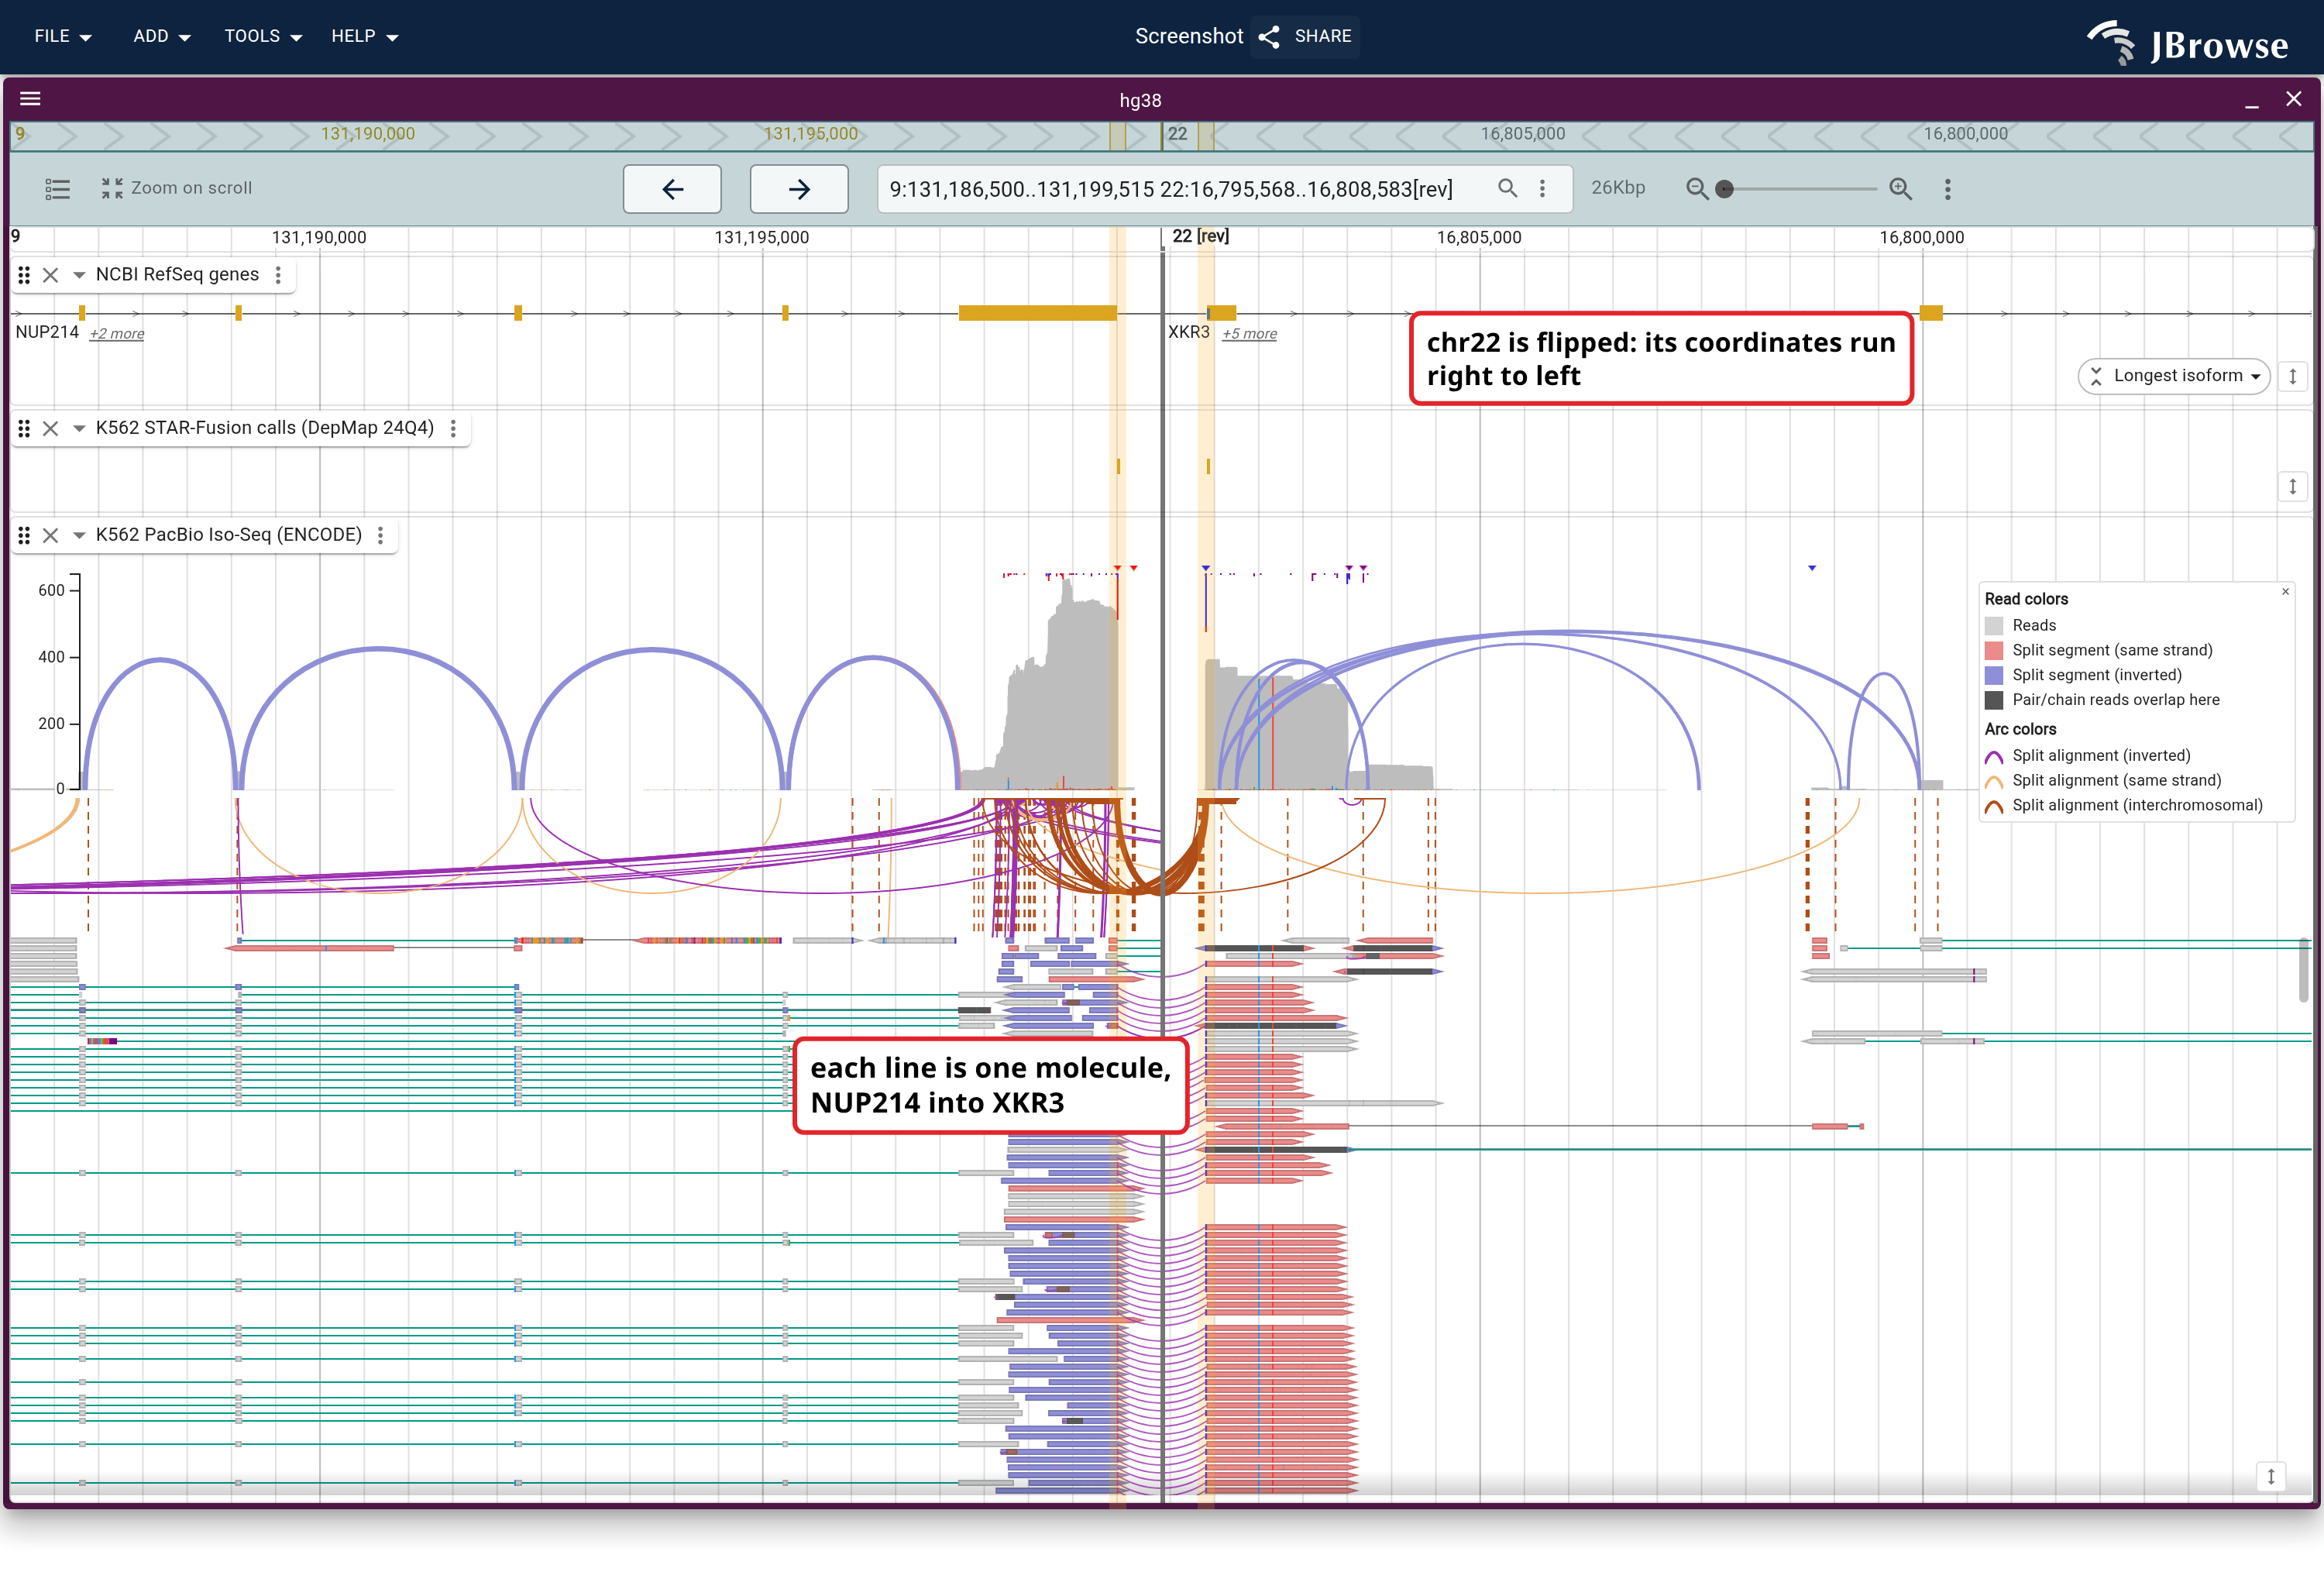Click resize handle of STAR-Fusion calls track
Viewport: 2324px width, 1596px height.
(x=2292, y=487)
